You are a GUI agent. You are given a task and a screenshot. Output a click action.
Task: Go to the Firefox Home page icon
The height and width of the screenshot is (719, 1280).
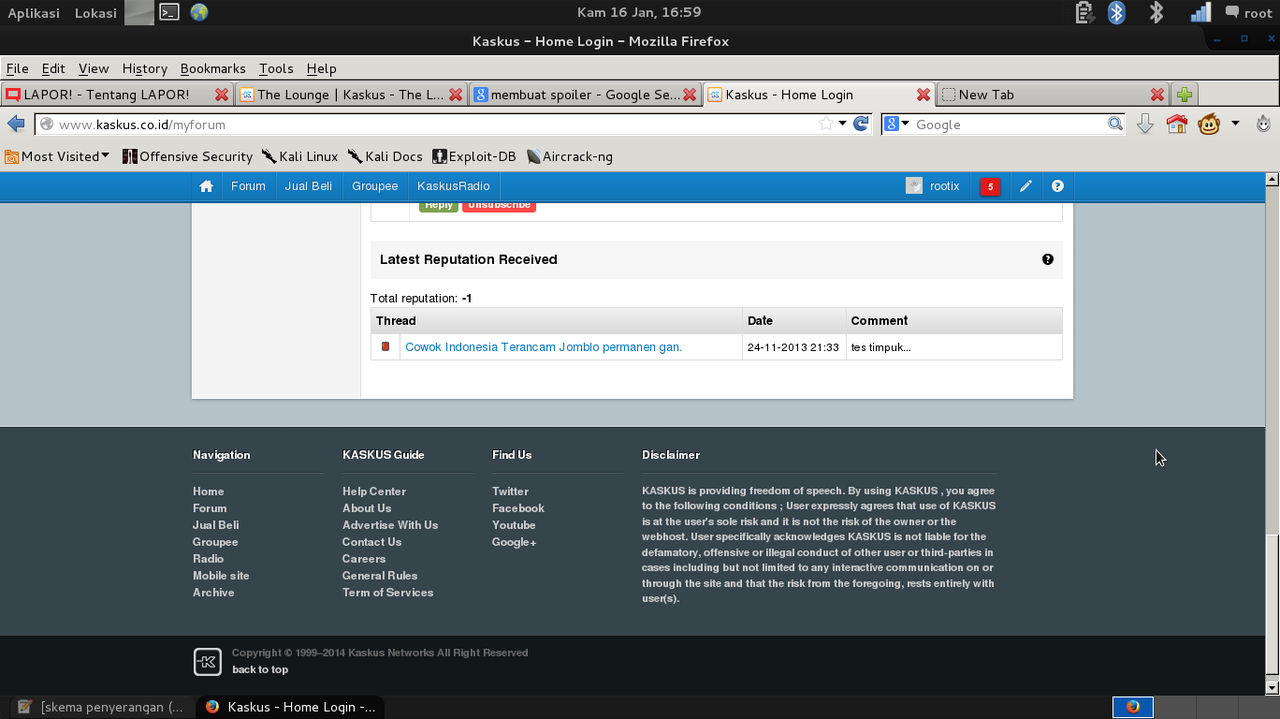[x=1177, y=124]
